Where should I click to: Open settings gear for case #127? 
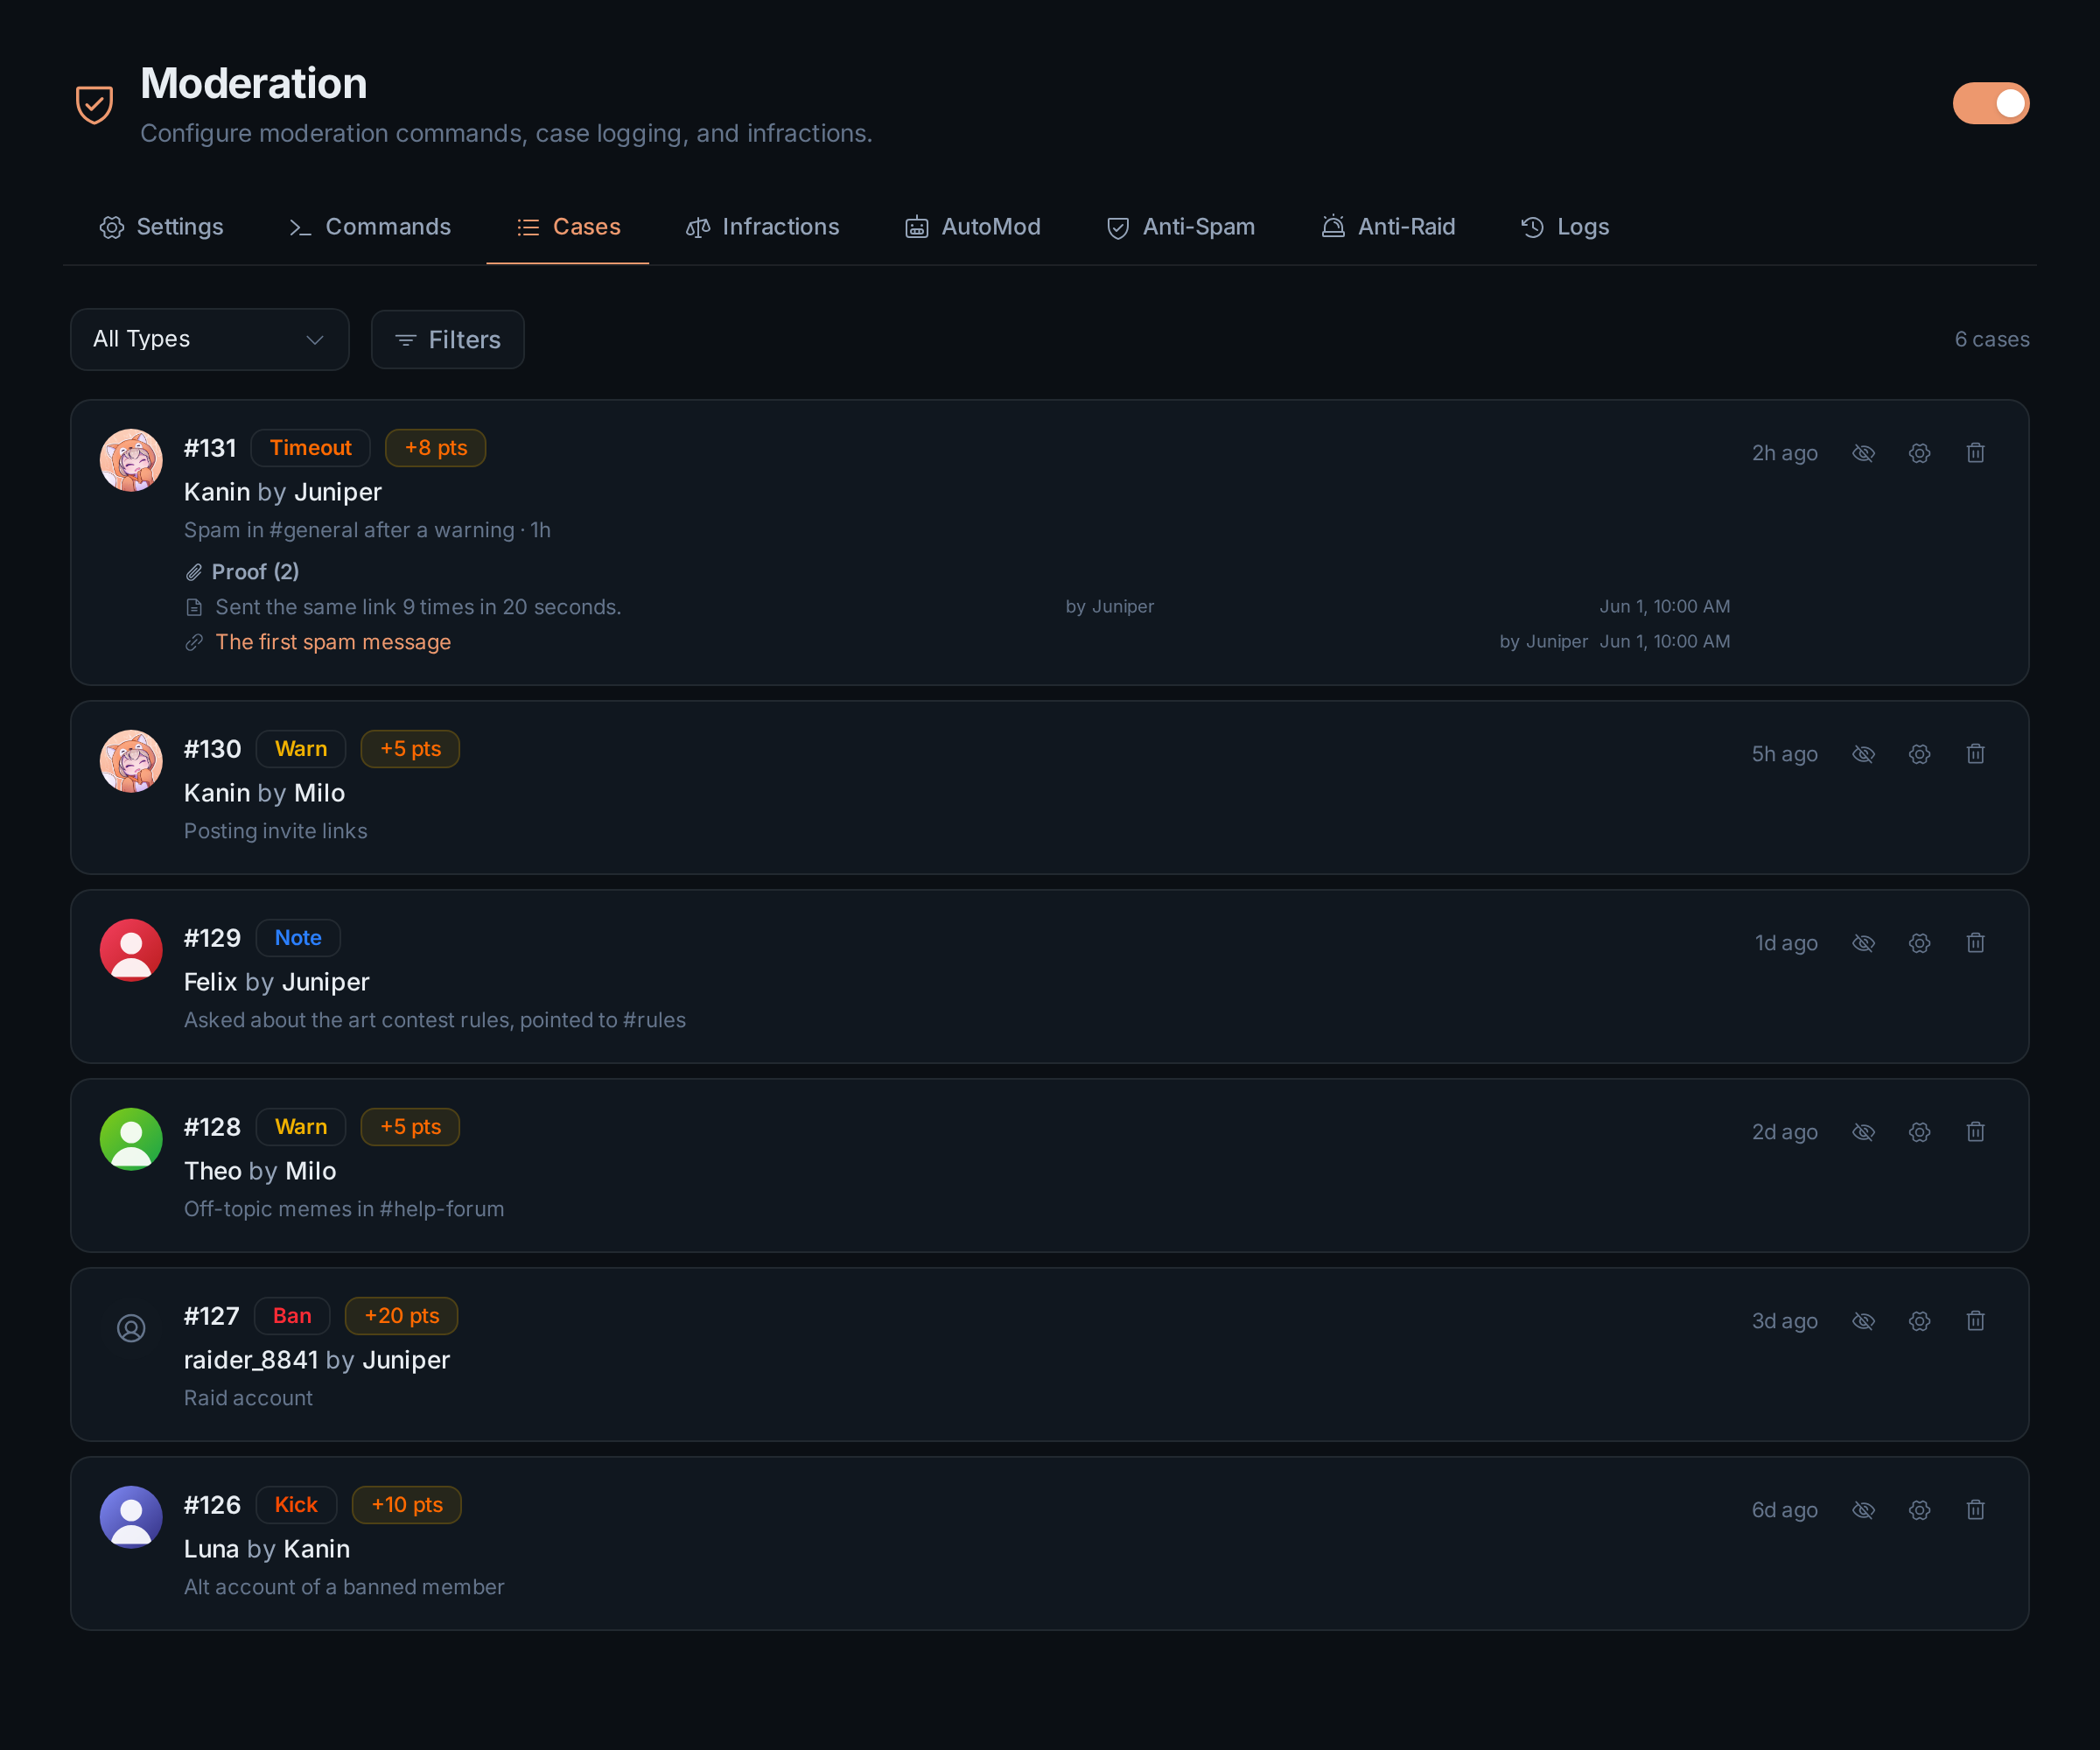pos(1919,1321)
